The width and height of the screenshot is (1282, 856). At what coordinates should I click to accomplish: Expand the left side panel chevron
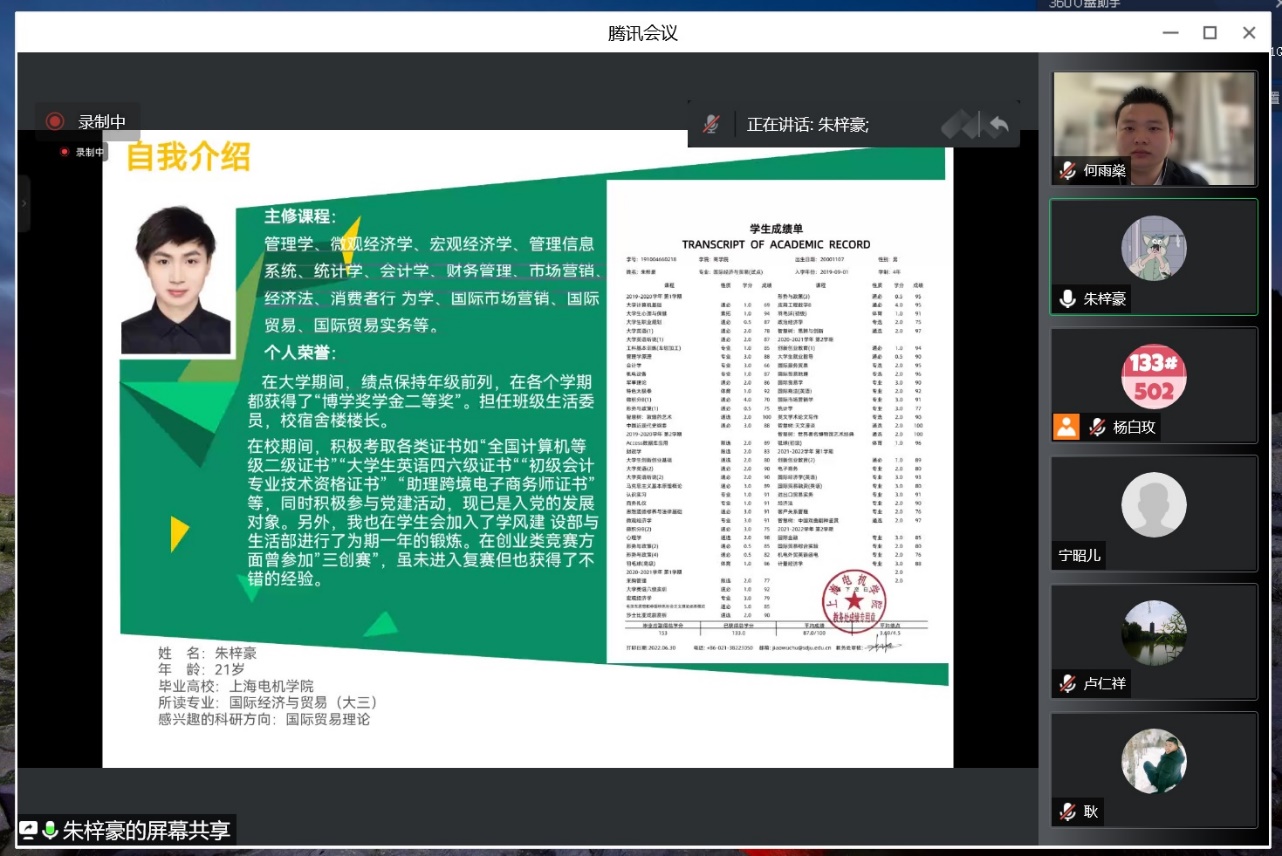24,201
